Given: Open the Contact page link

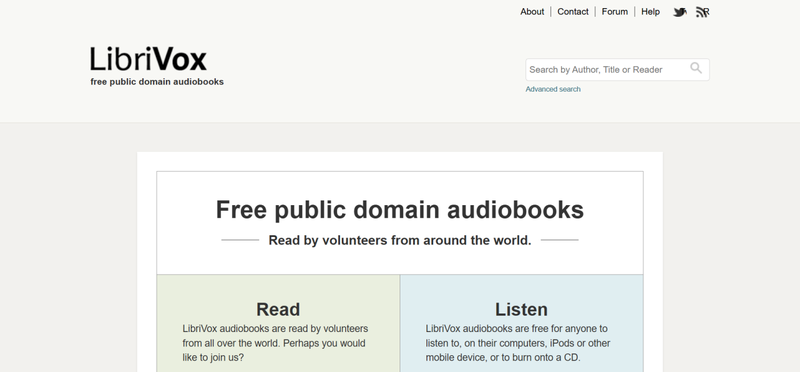Looking at the screenshot, I should (573, 11).
